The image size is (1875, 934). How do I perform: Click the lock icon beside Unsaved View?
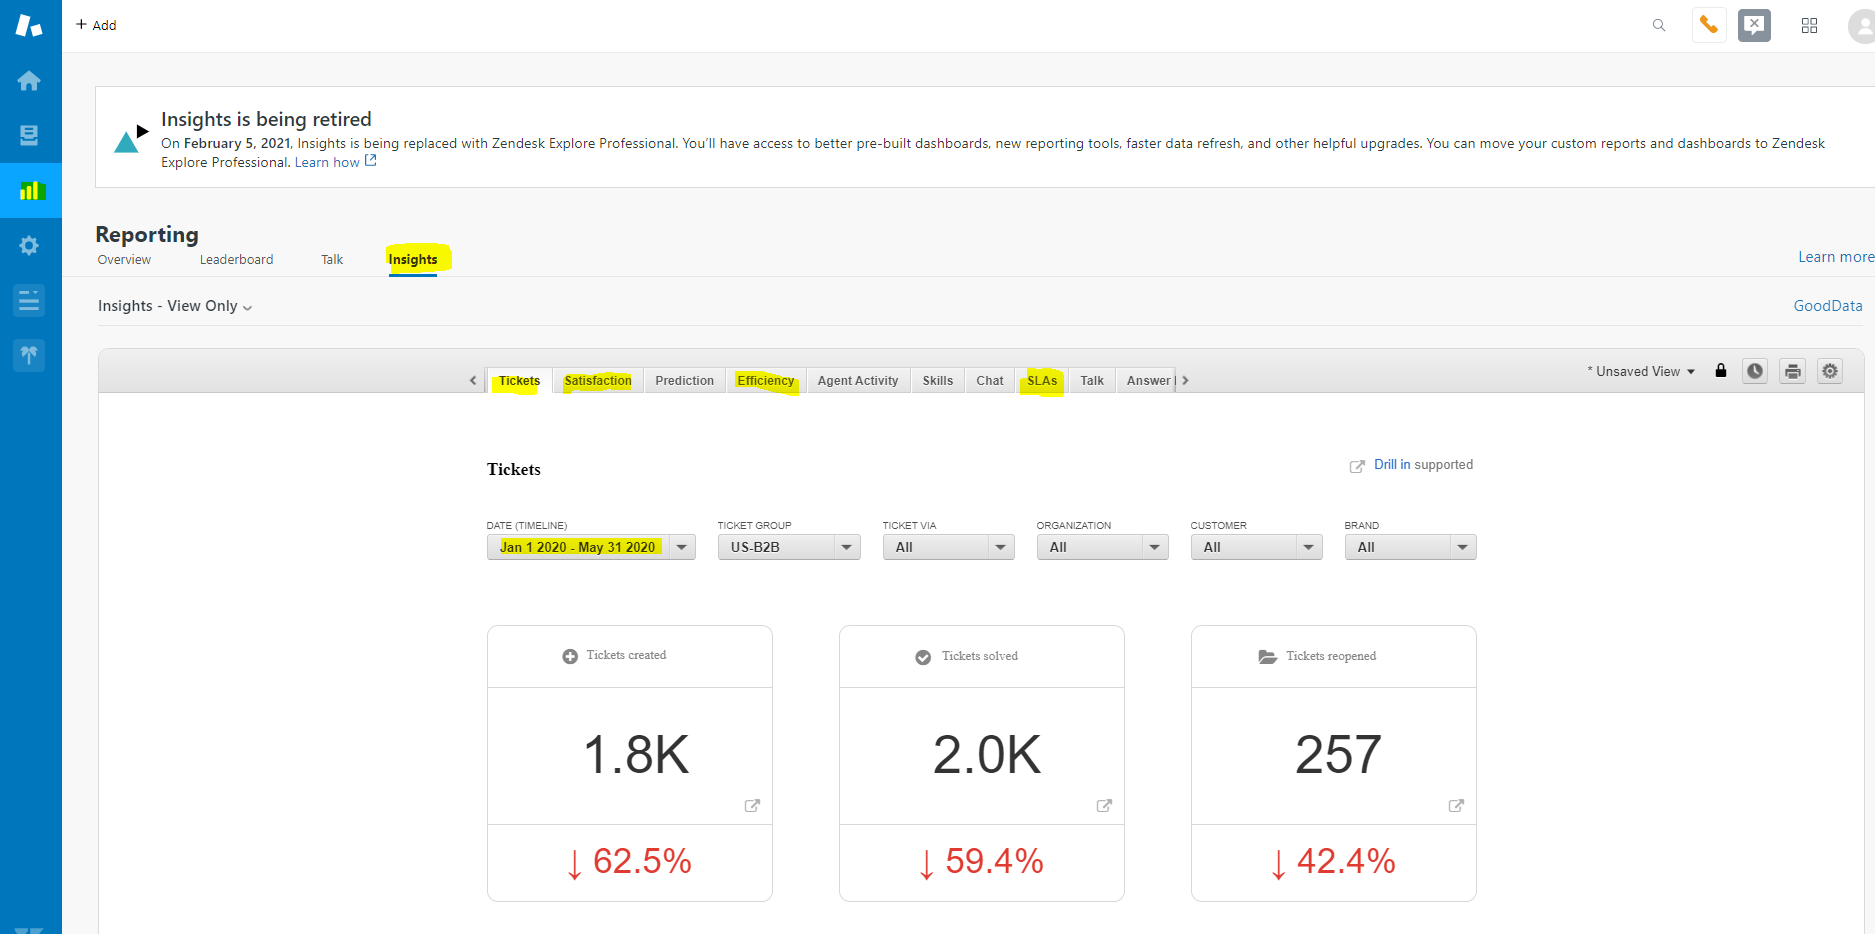point(1721,371)
